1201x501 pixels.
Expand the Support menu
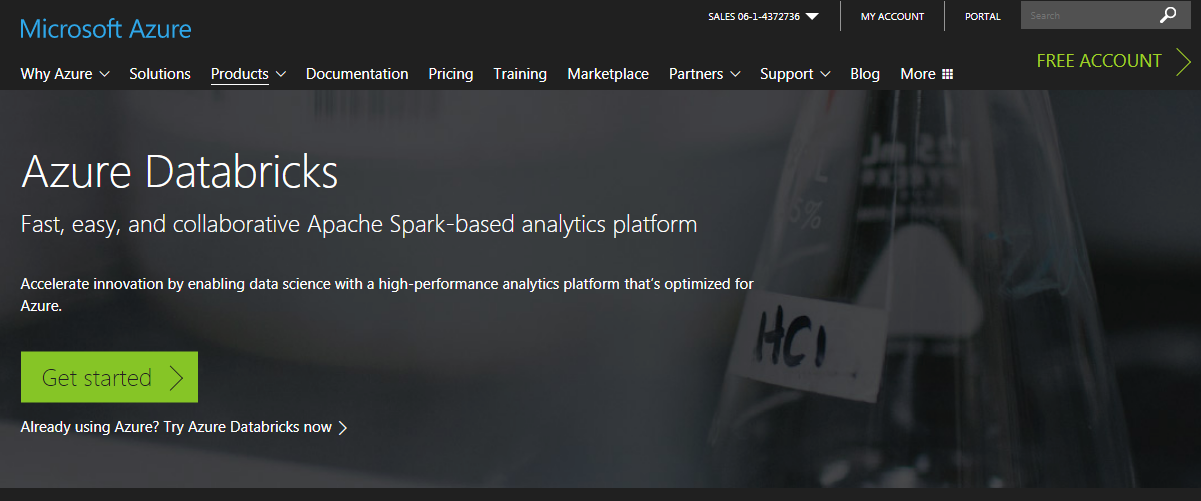coord(795,74)
